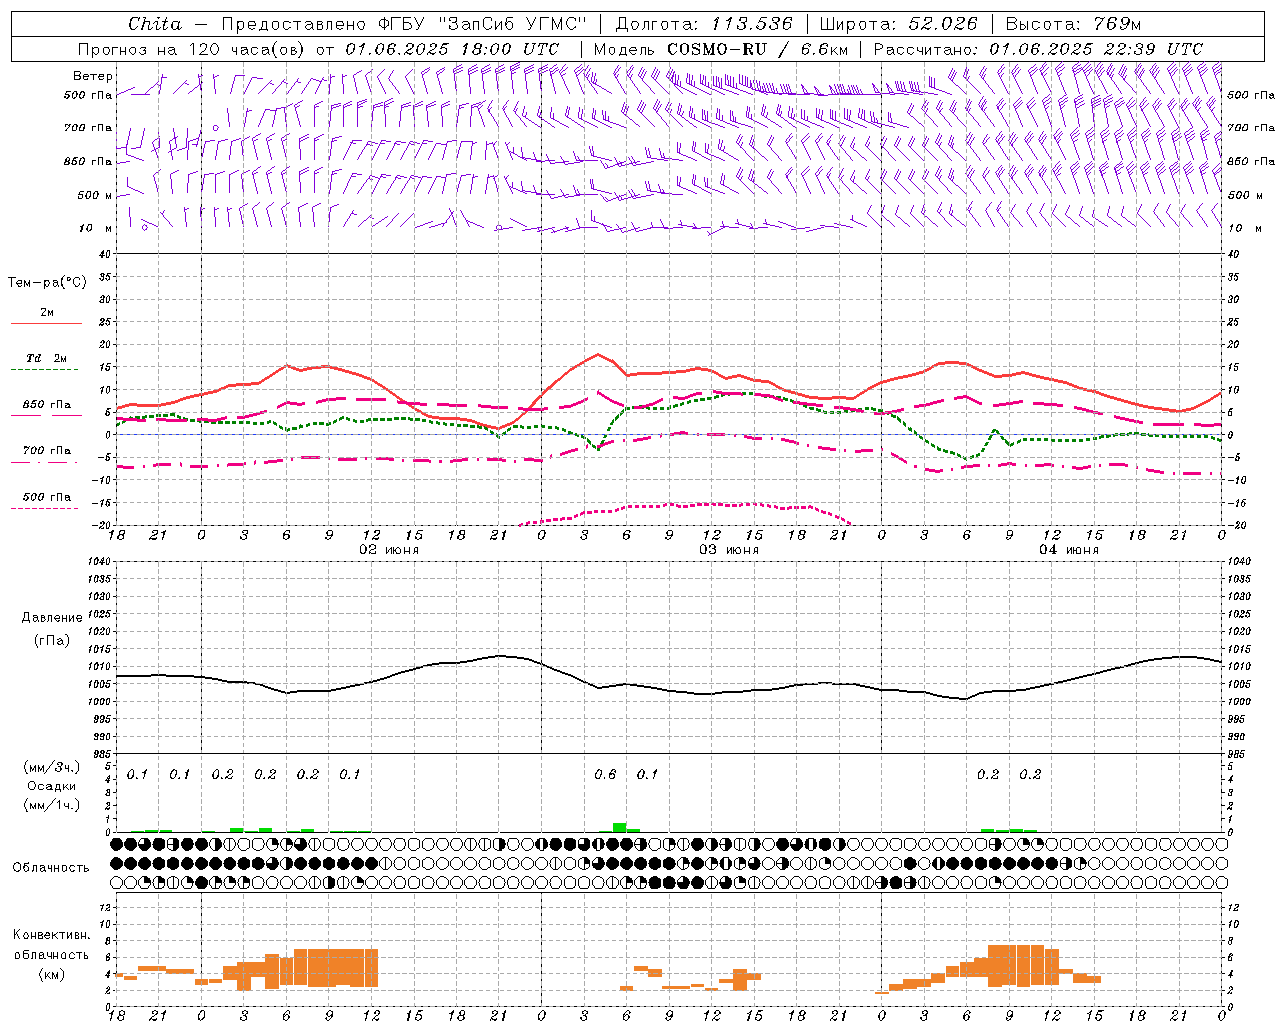Viewport: 1280px width, 1024px height.
Task: Click the "Модель COSMO-RU / 6.6км" label
Action: (x=721, y=49)
